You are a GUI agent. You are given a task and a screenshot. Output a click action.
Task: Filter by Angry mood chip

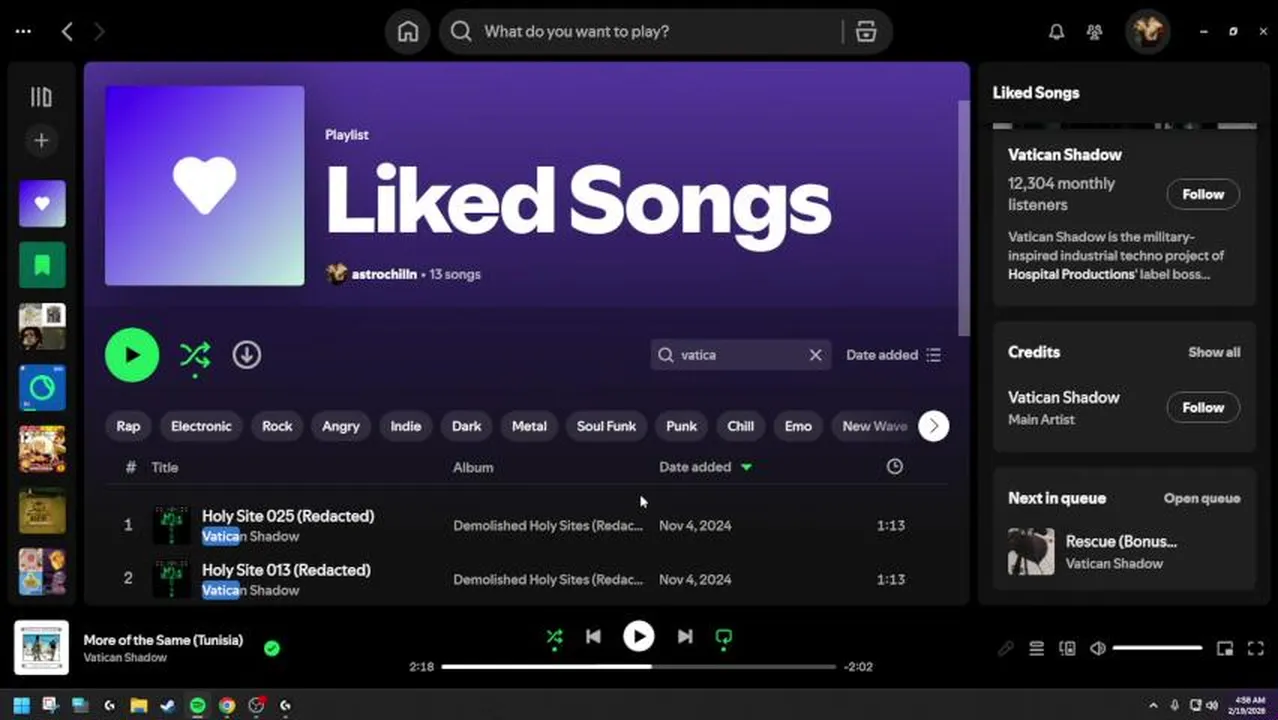(341, 426)
